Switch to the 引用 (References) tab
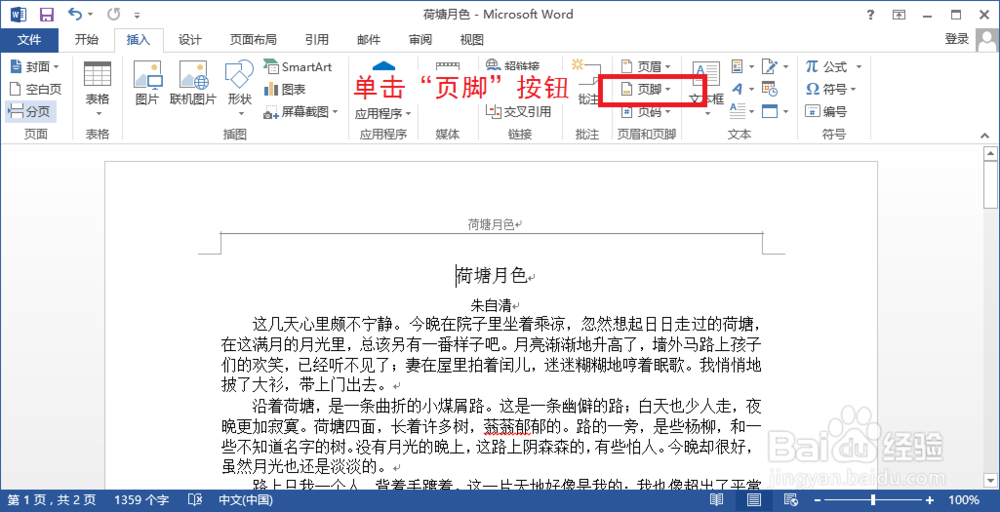This screenshot has width=1000, height=512. (316, 40)
